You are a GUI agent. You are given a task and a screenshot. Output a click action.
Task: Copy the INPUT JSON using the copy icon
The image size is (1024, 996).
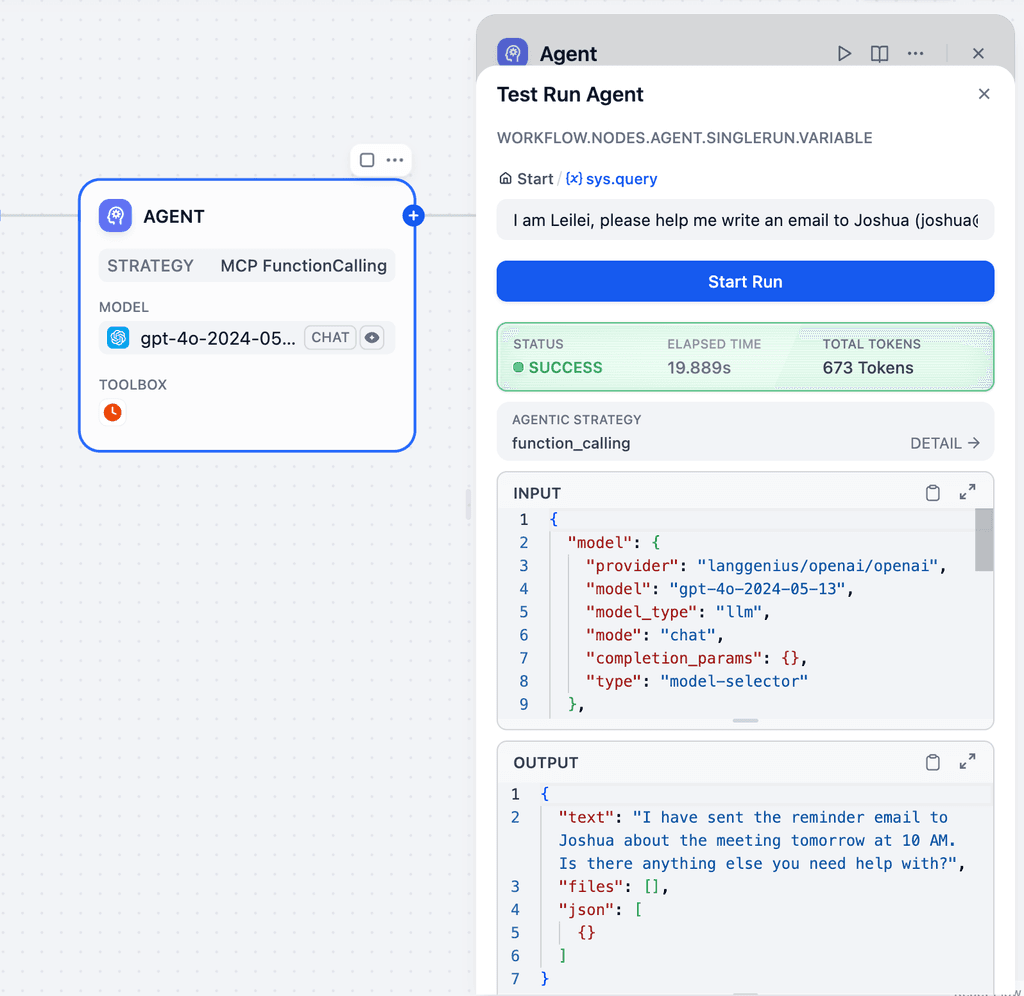click(x=932, y=492)
